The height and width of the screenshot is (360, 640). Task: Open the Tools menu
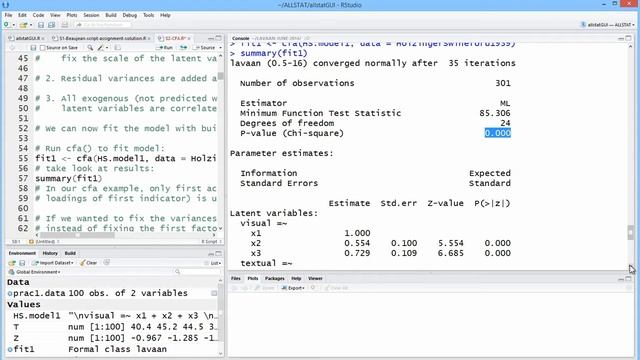point(149,15)
